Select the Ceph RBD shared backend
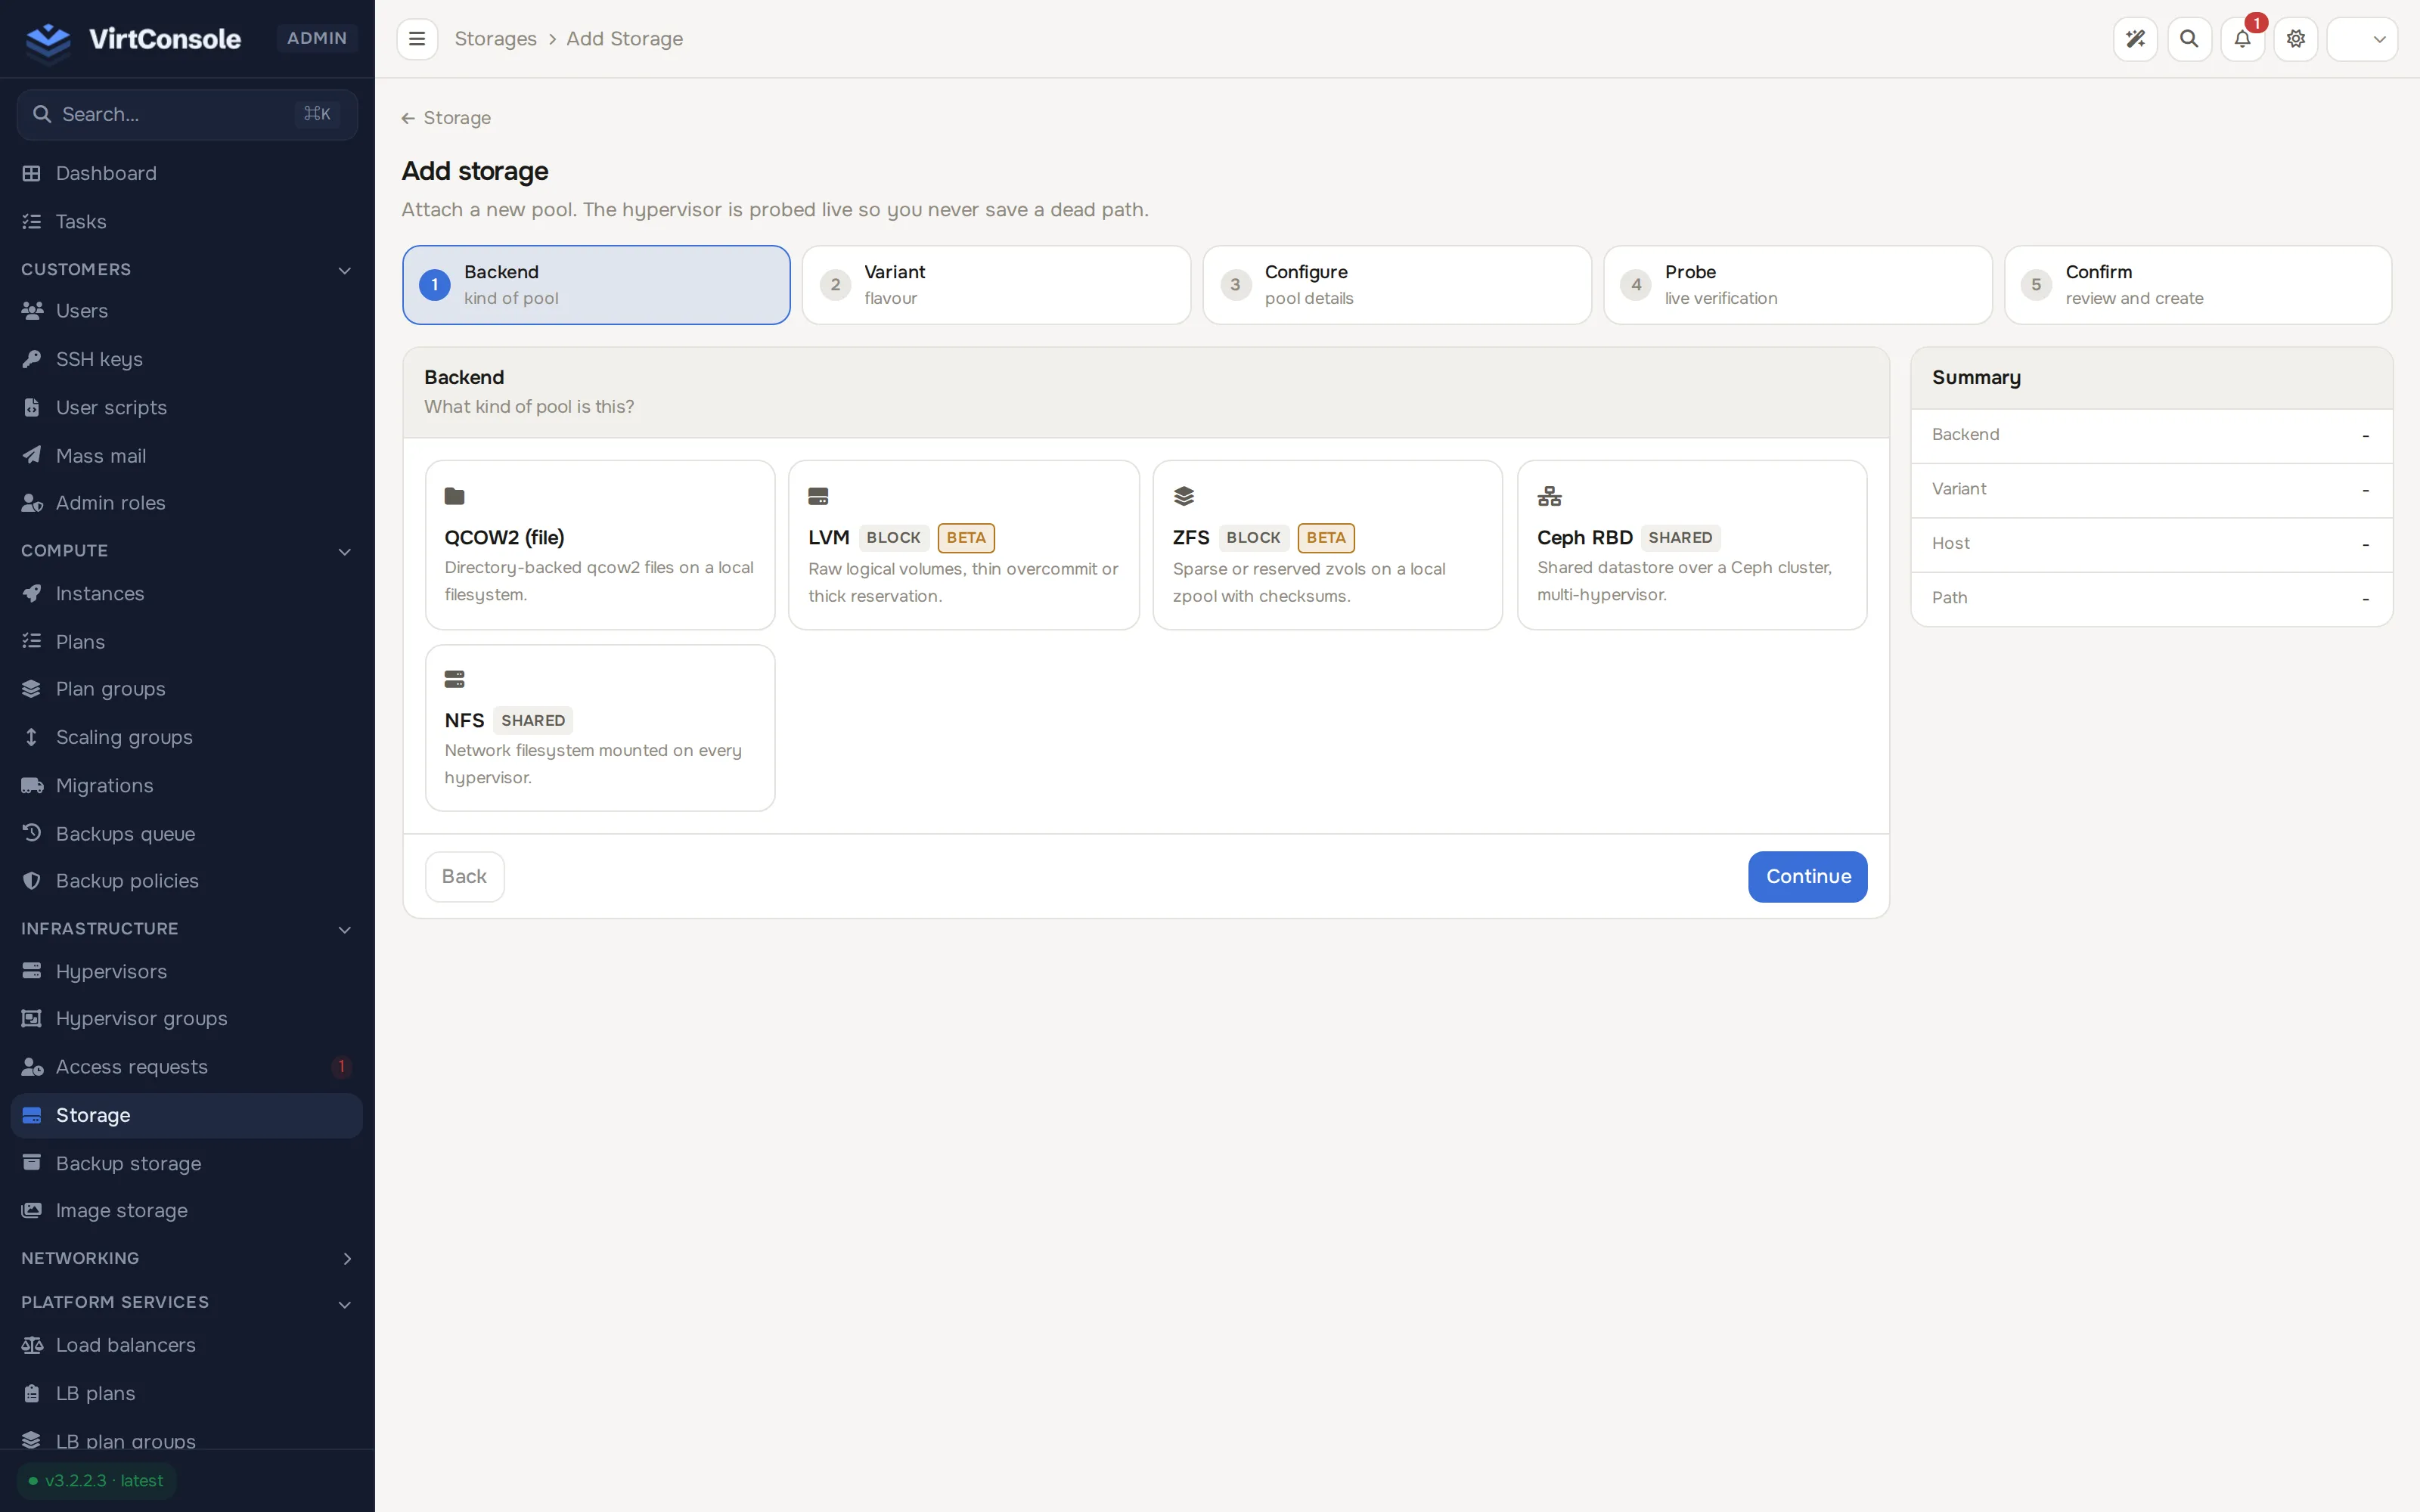This screenshot has width=2420, height=1512. coord(1692,545)
